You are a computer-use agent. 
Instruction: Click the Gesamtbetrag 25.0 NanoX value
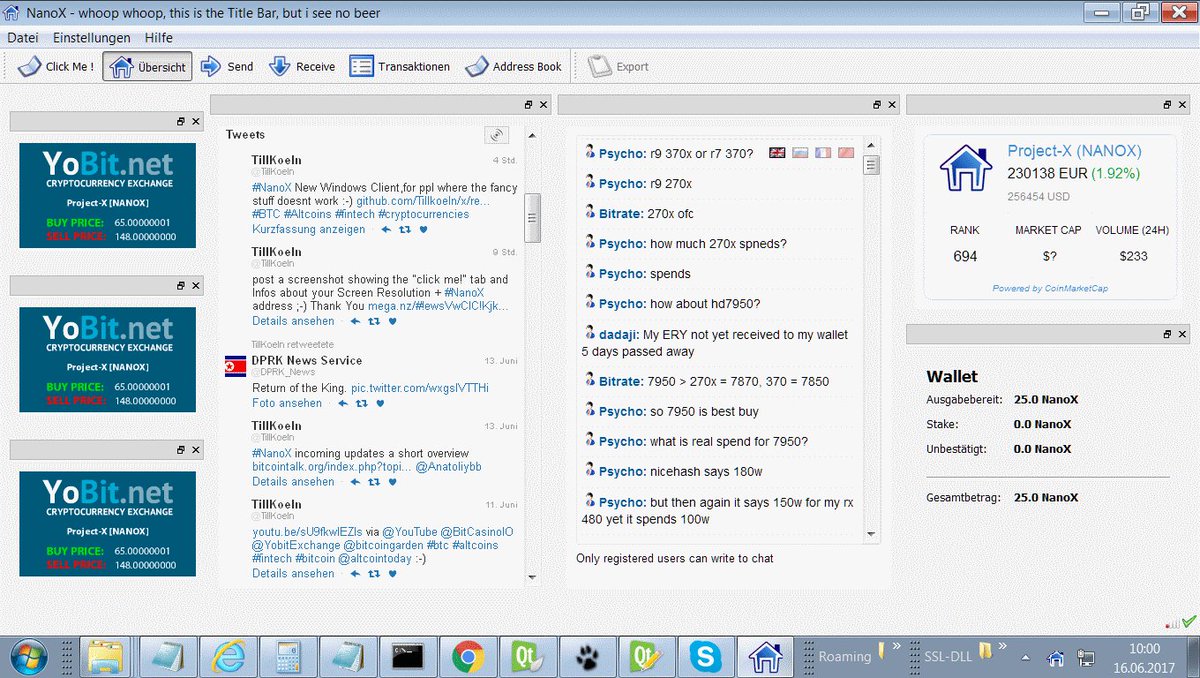click(1046, 497)
